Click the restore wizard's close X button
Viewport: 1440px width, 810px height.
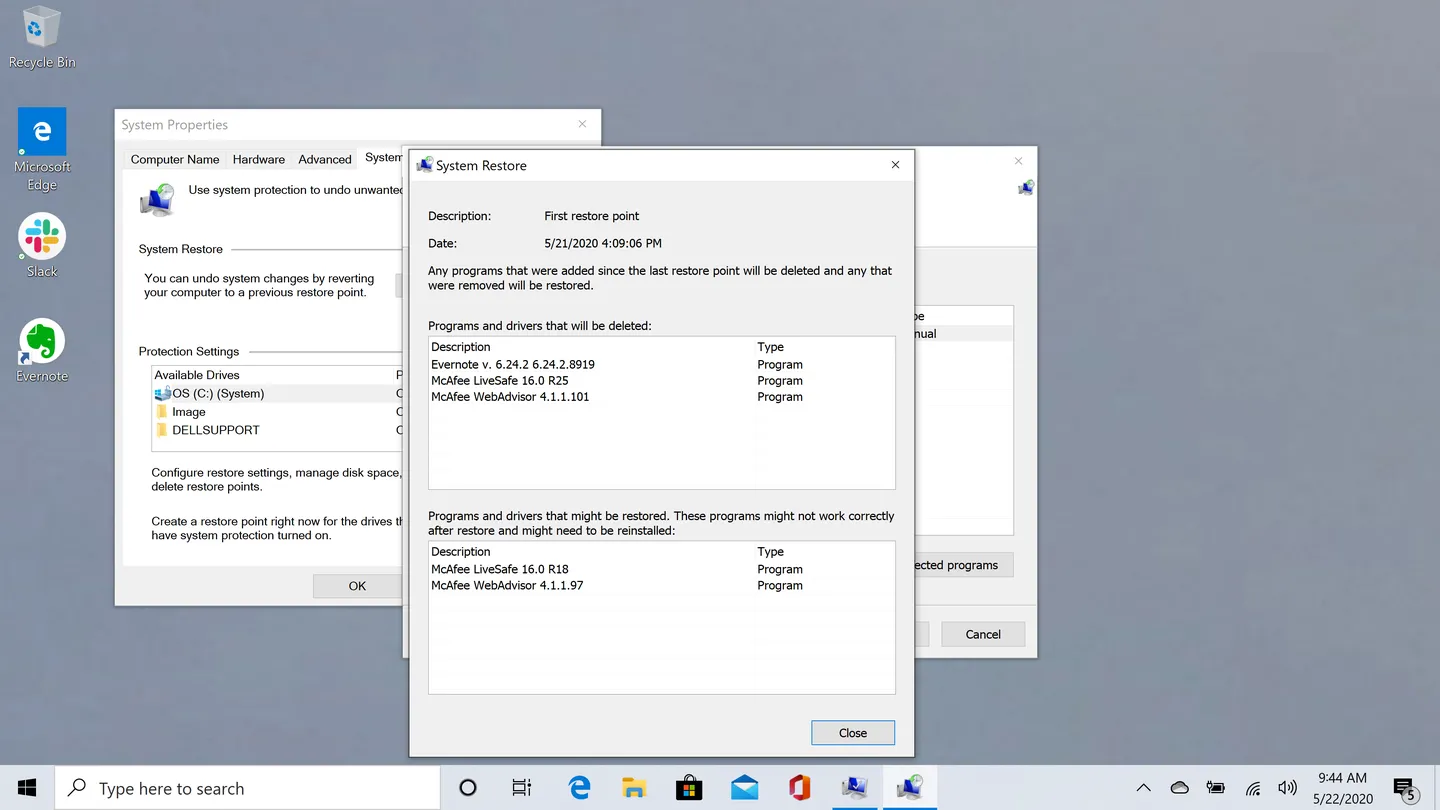(x=1018, y=161)
